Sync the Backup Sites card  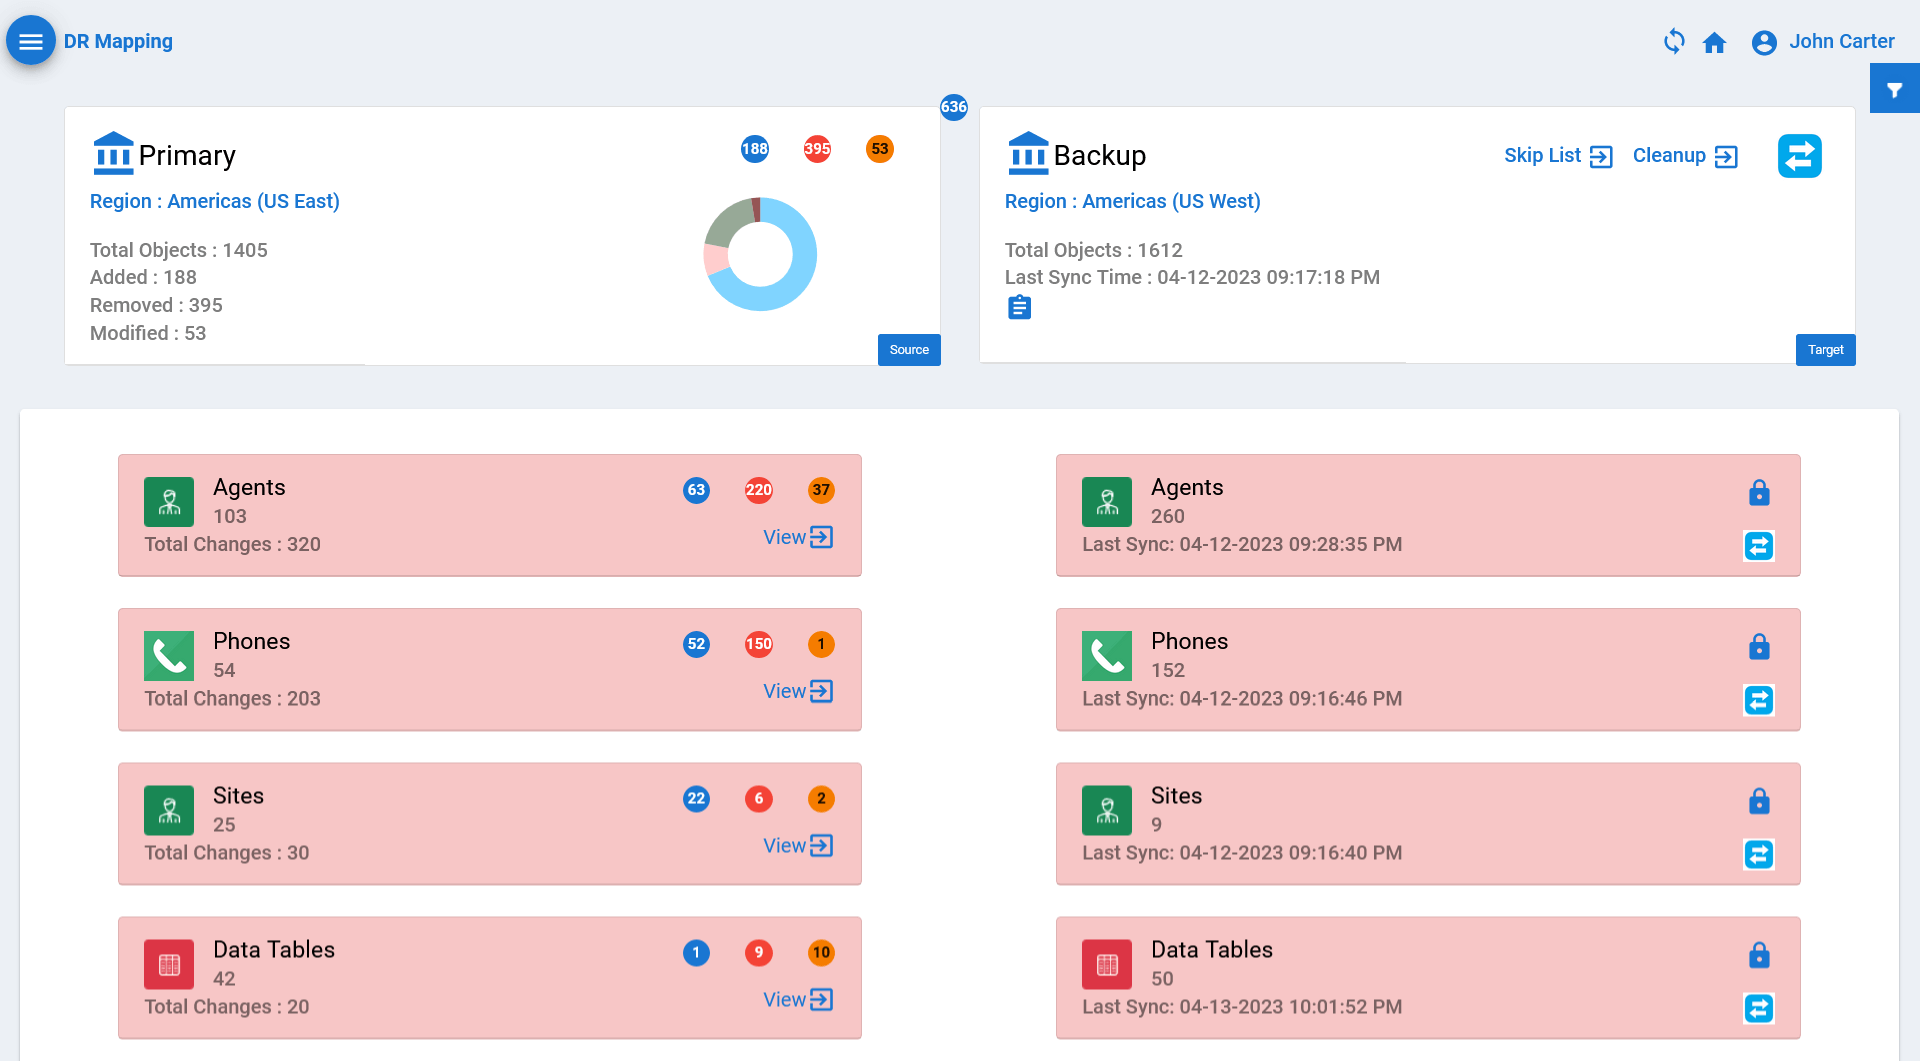coord(1759,854)
